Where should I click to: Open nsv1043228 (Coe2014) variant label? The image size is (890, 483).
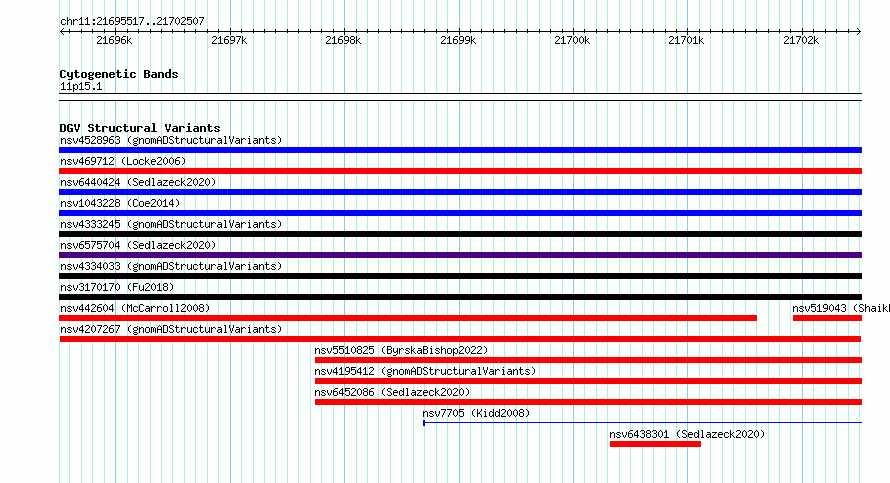pyautogui.click(x=120, y=203)
